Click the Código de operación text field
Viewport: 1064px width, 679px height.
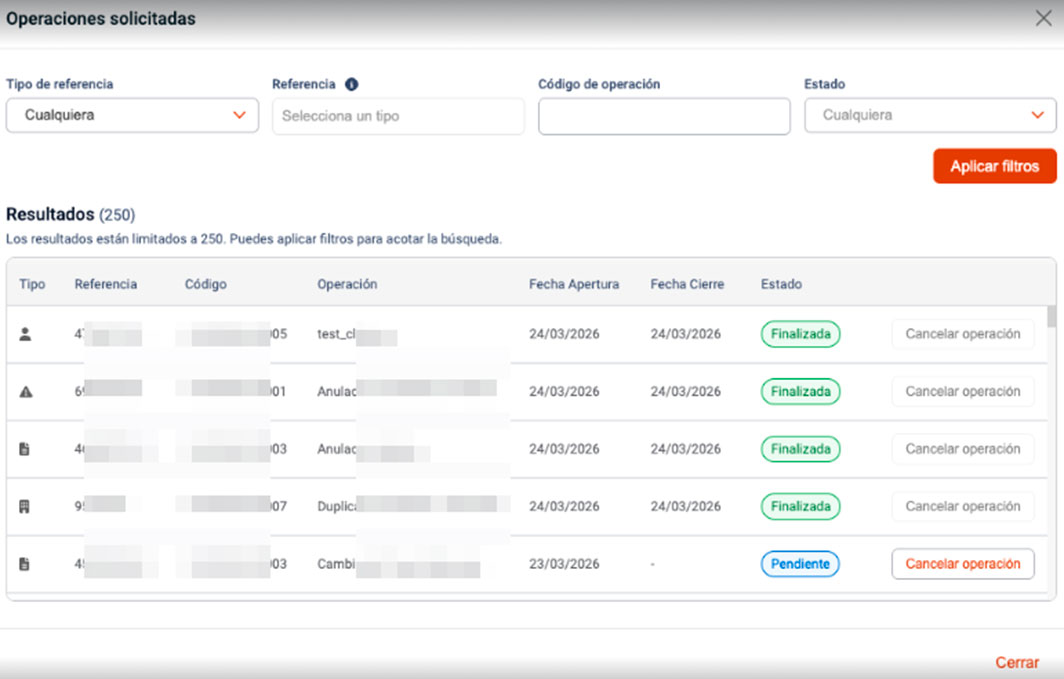(664, 116)
